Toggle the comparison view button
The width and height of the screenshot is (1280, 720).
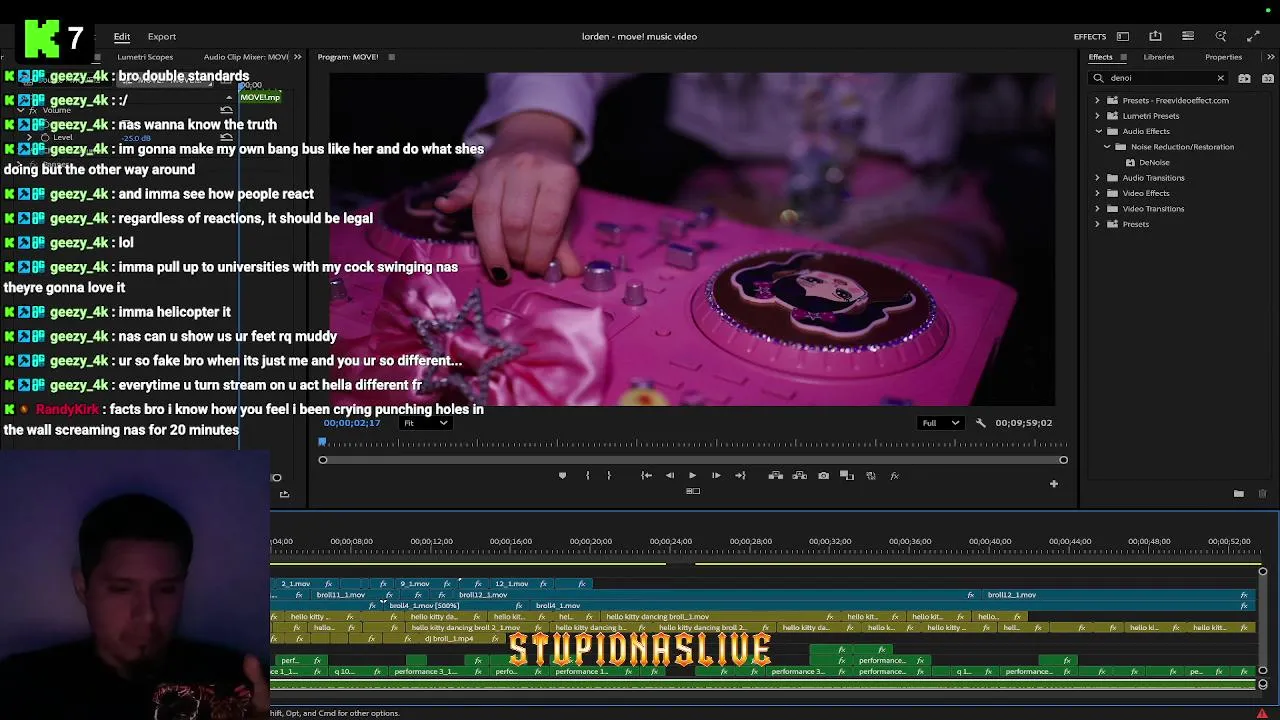pyautogui.click(x=847, y=476)
